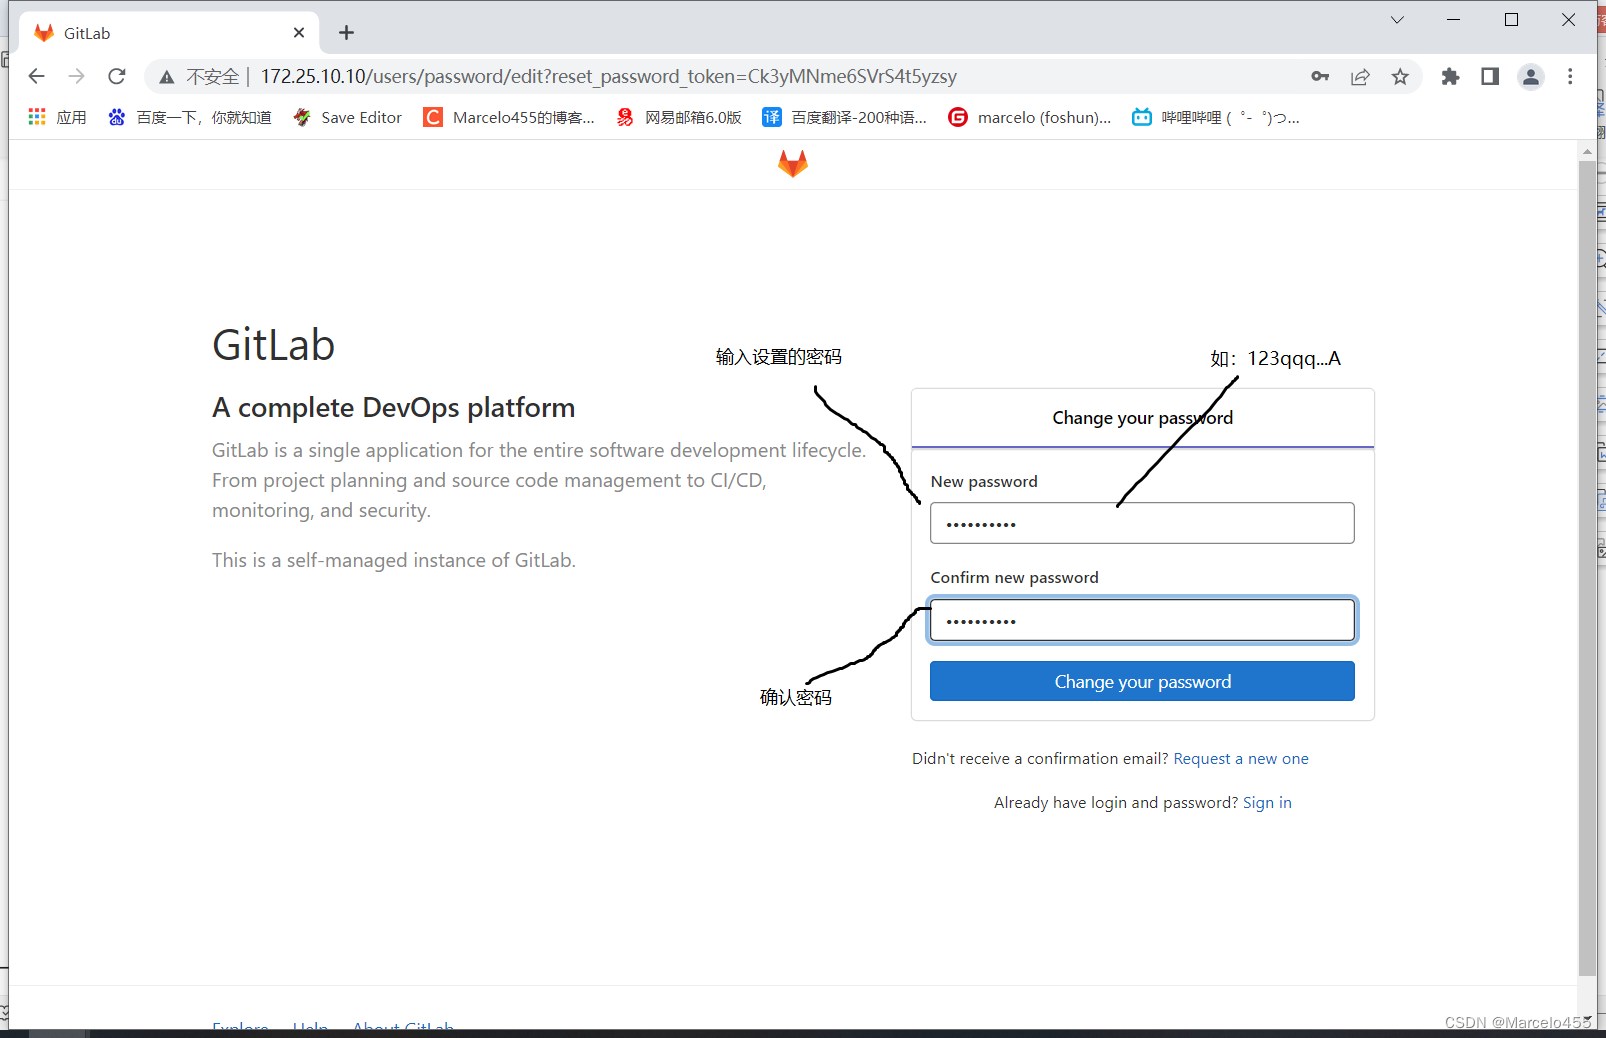Viewport: 1606px width, 1038px height.
Task: Click the page's vertical scrollbar thumb
Action: tap(1587, 567)
